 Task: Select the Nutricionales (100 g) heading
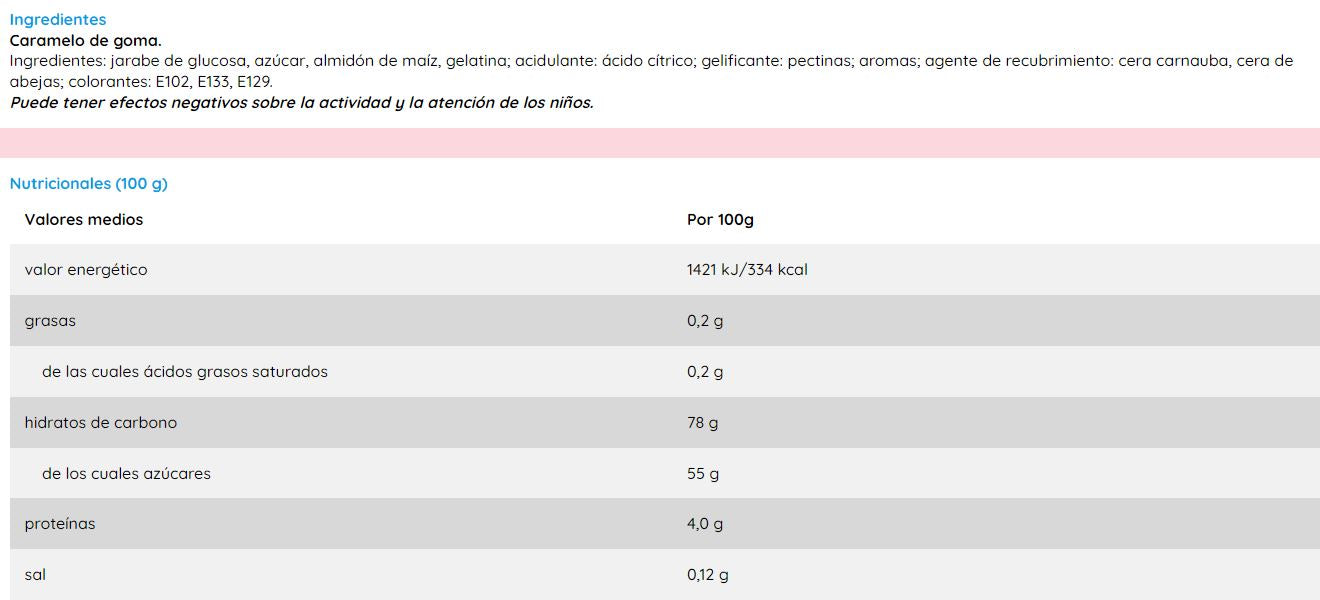88,184
